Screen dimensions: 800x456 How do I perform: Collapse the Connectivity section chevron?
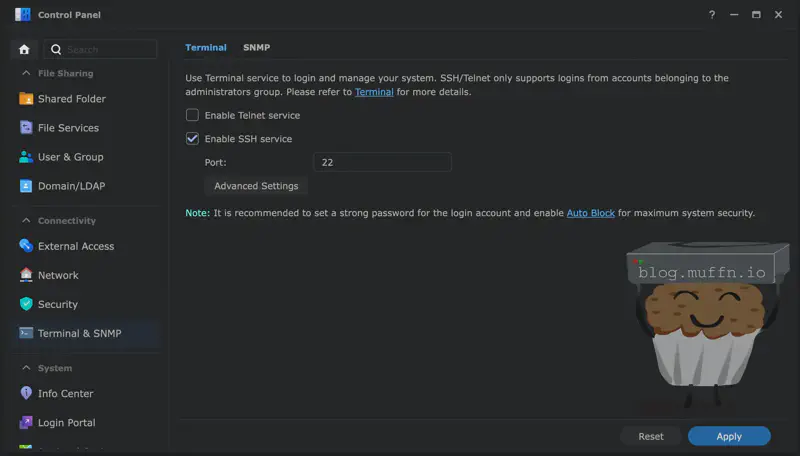click(25, 220)
